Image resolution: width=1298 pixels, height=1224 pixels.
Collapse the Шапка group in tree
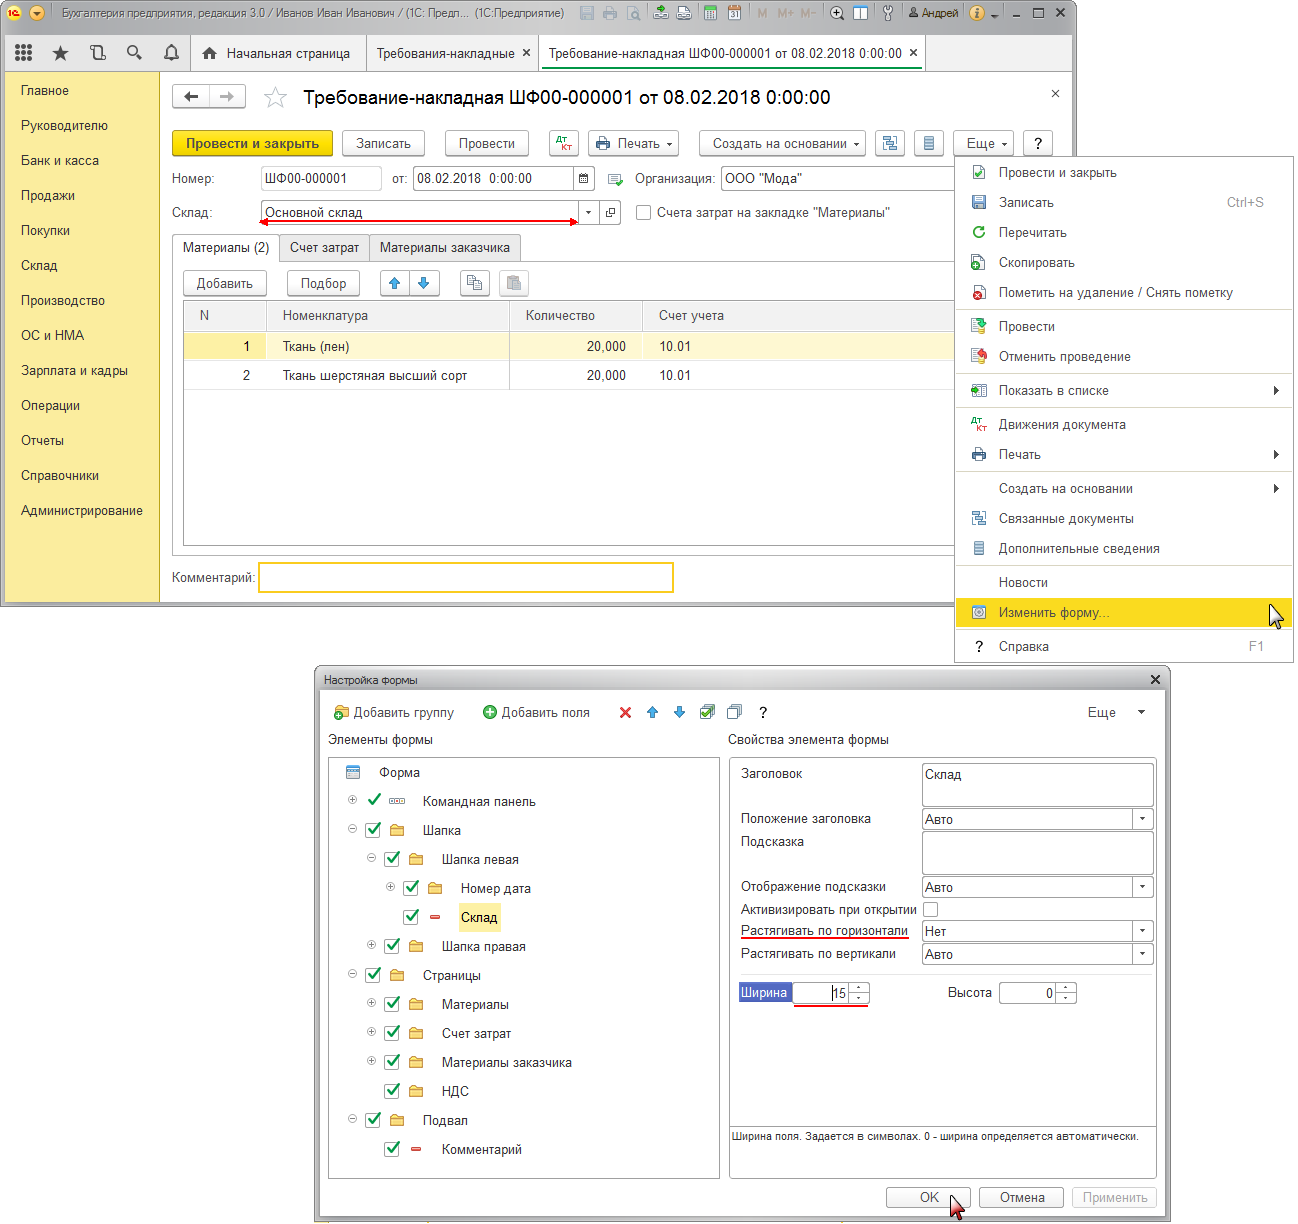click(x=352, y=829)
